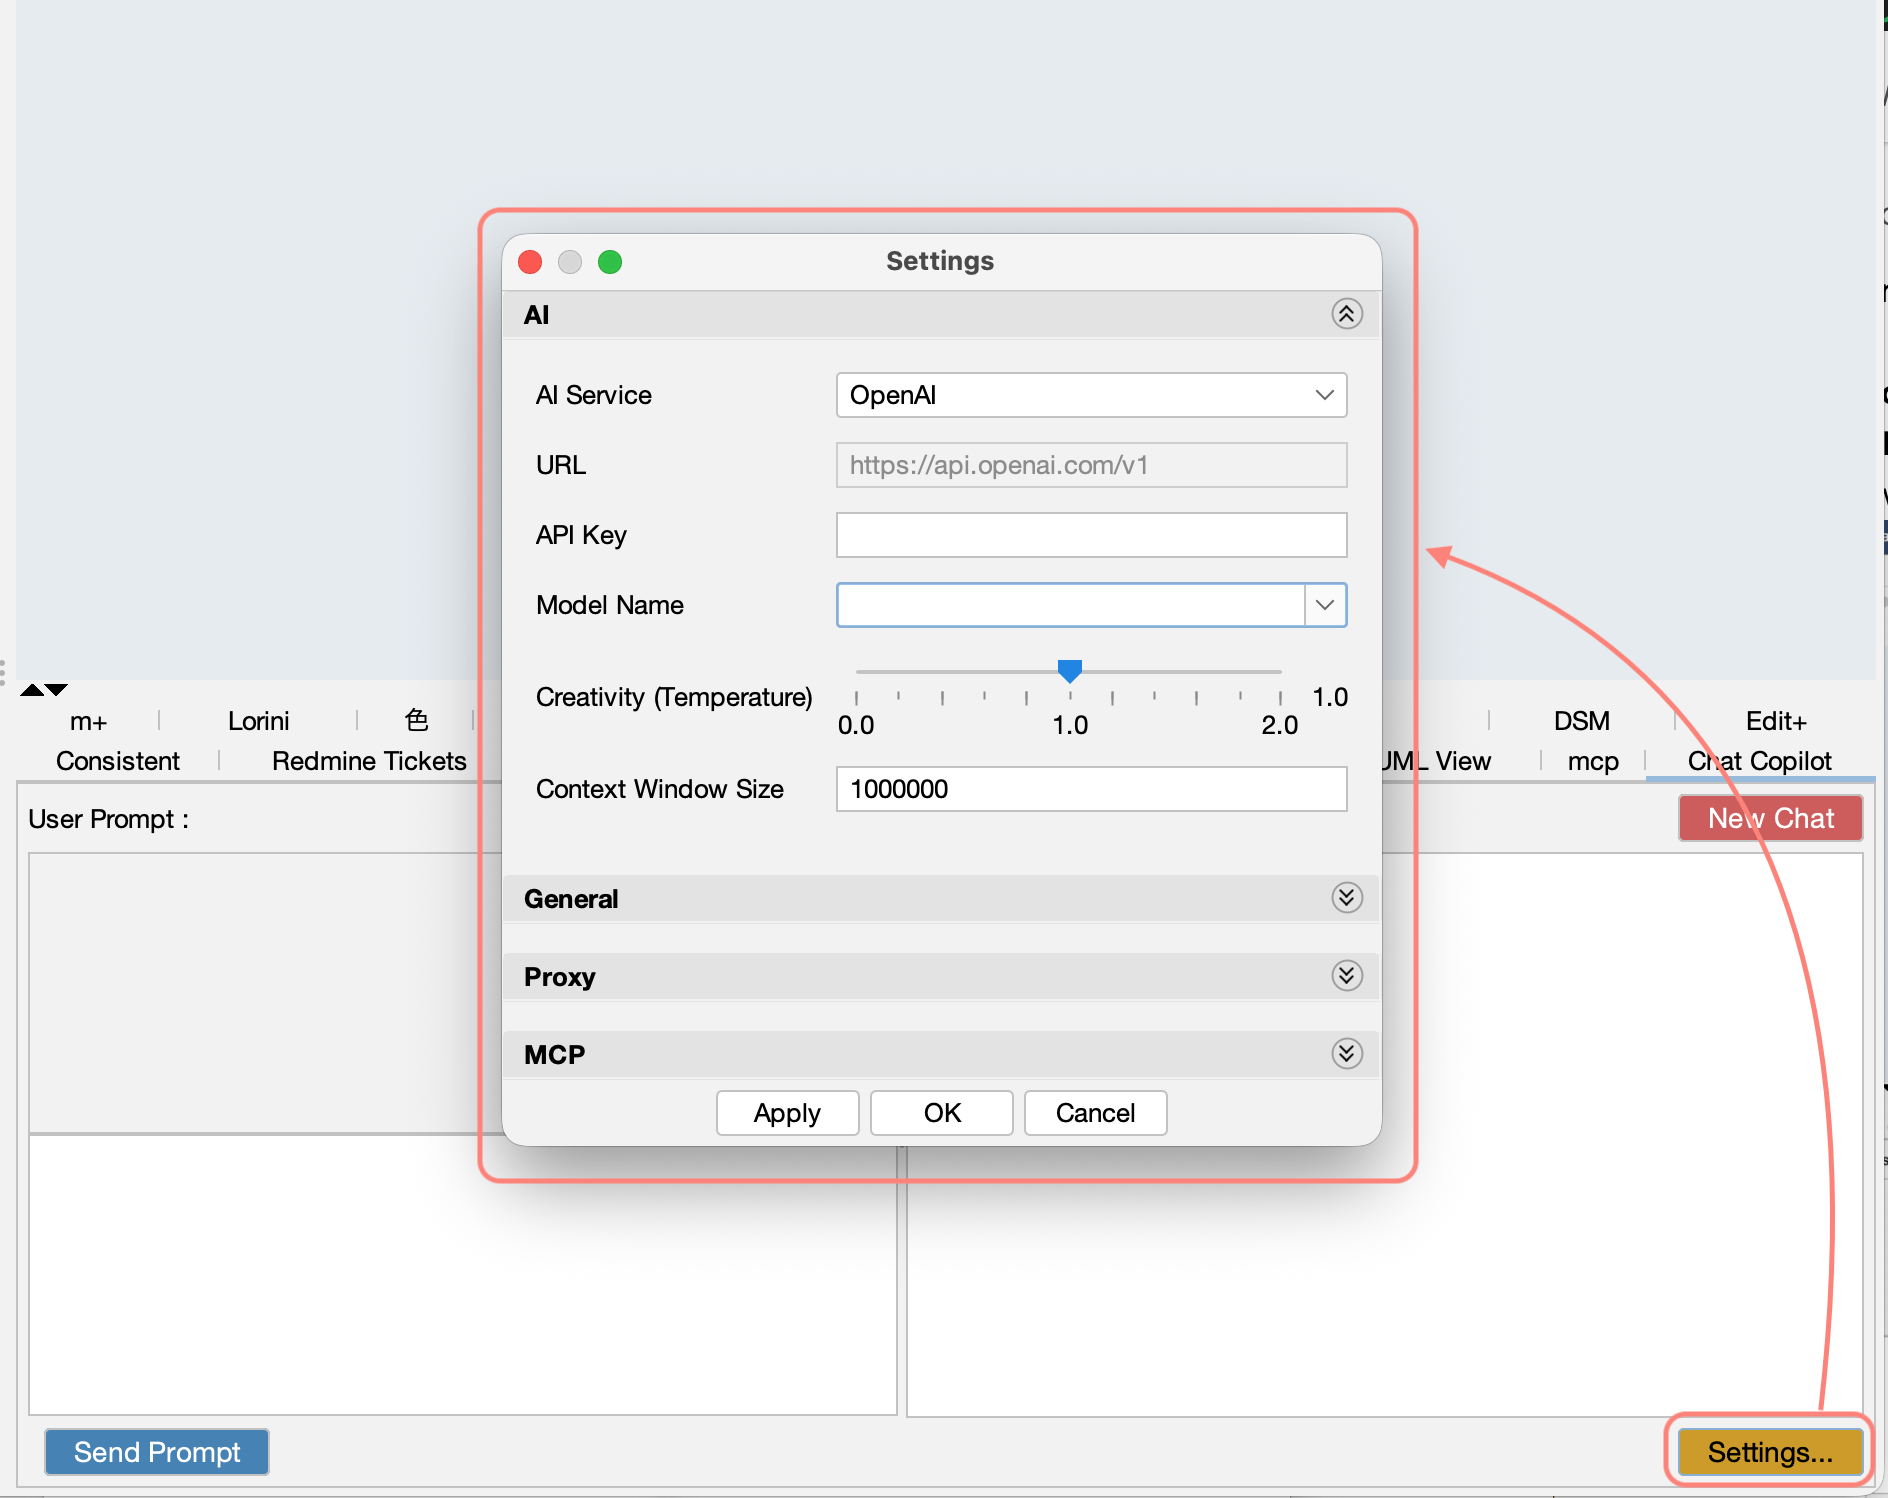Open the Settings... panel button
The width and height of the screenshot is (1888, 1498).
[x=1768, y=1452]
